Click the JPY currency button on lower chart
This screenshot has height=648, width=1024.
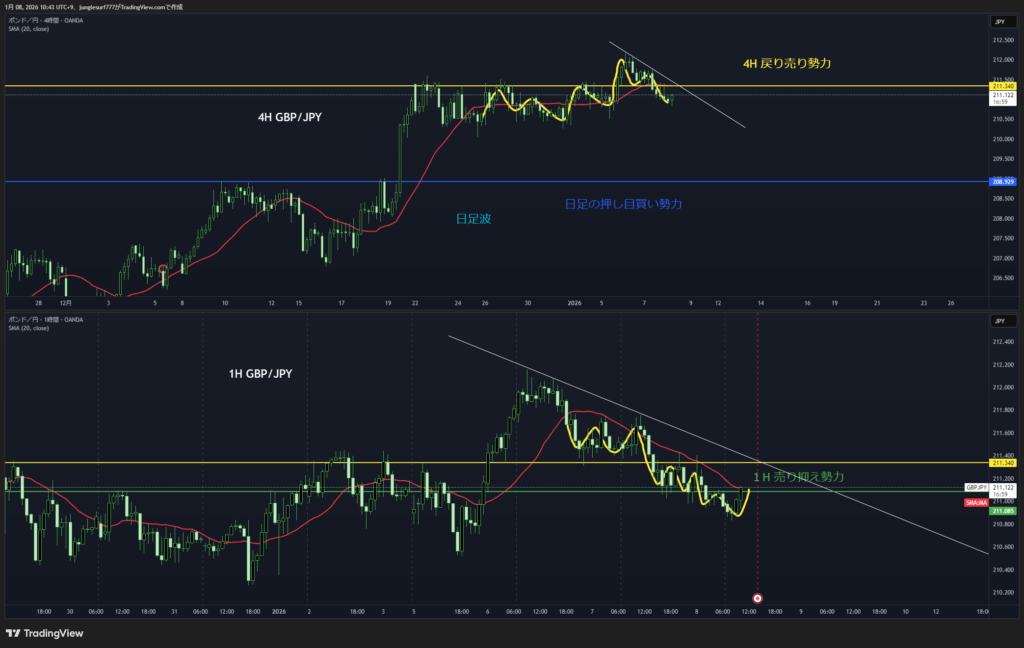pyautogui.click(x=1000, y=321)
